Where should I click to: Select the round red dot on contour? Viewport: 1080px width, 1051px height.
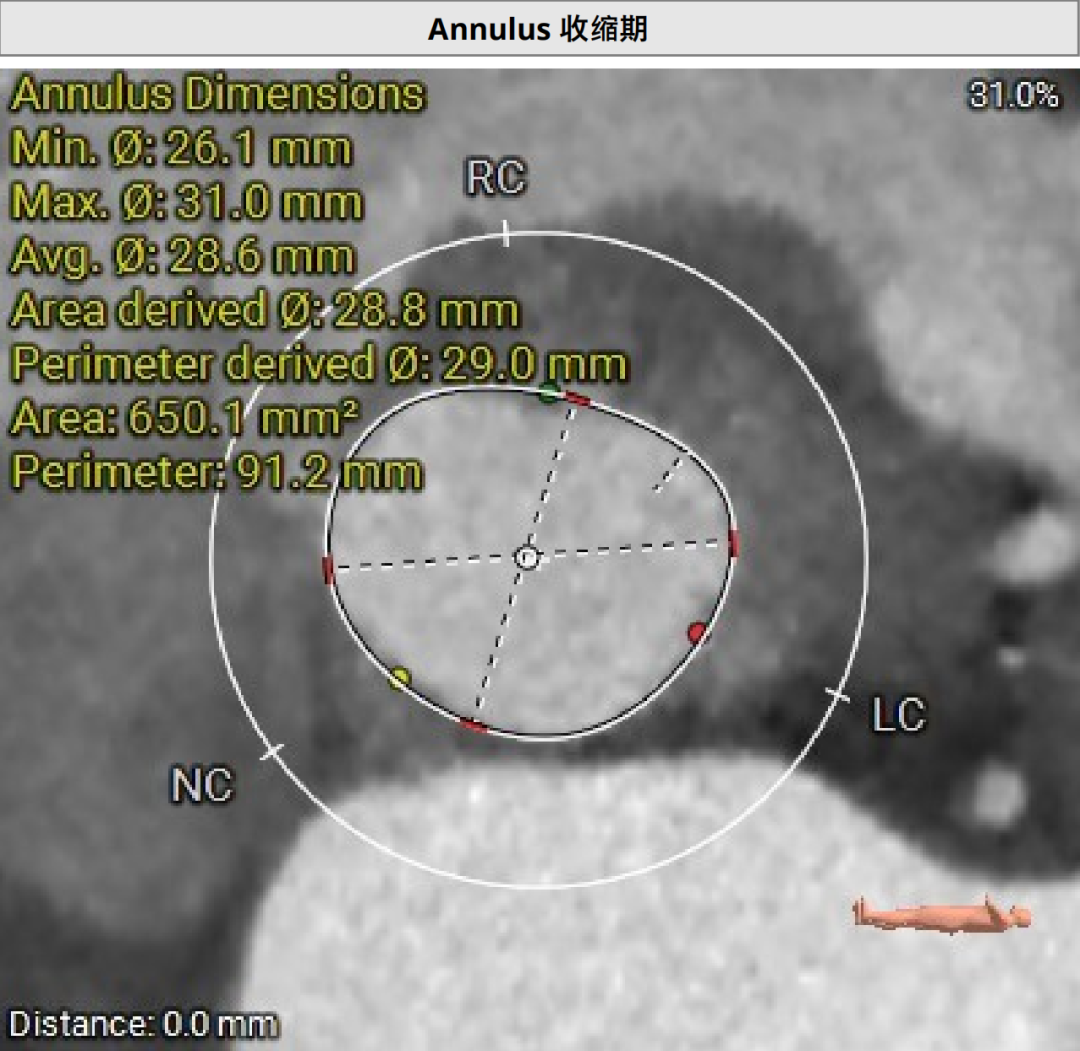click(697, 632)
